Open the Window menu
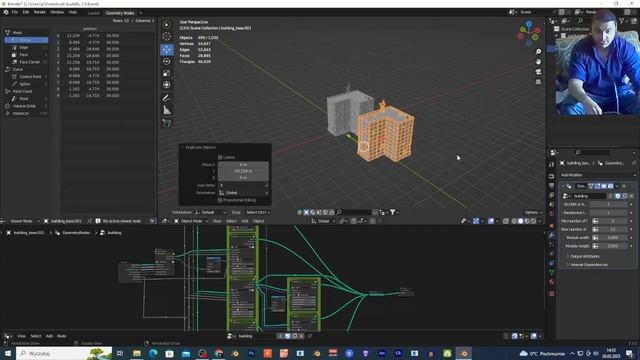 point(57,12)
